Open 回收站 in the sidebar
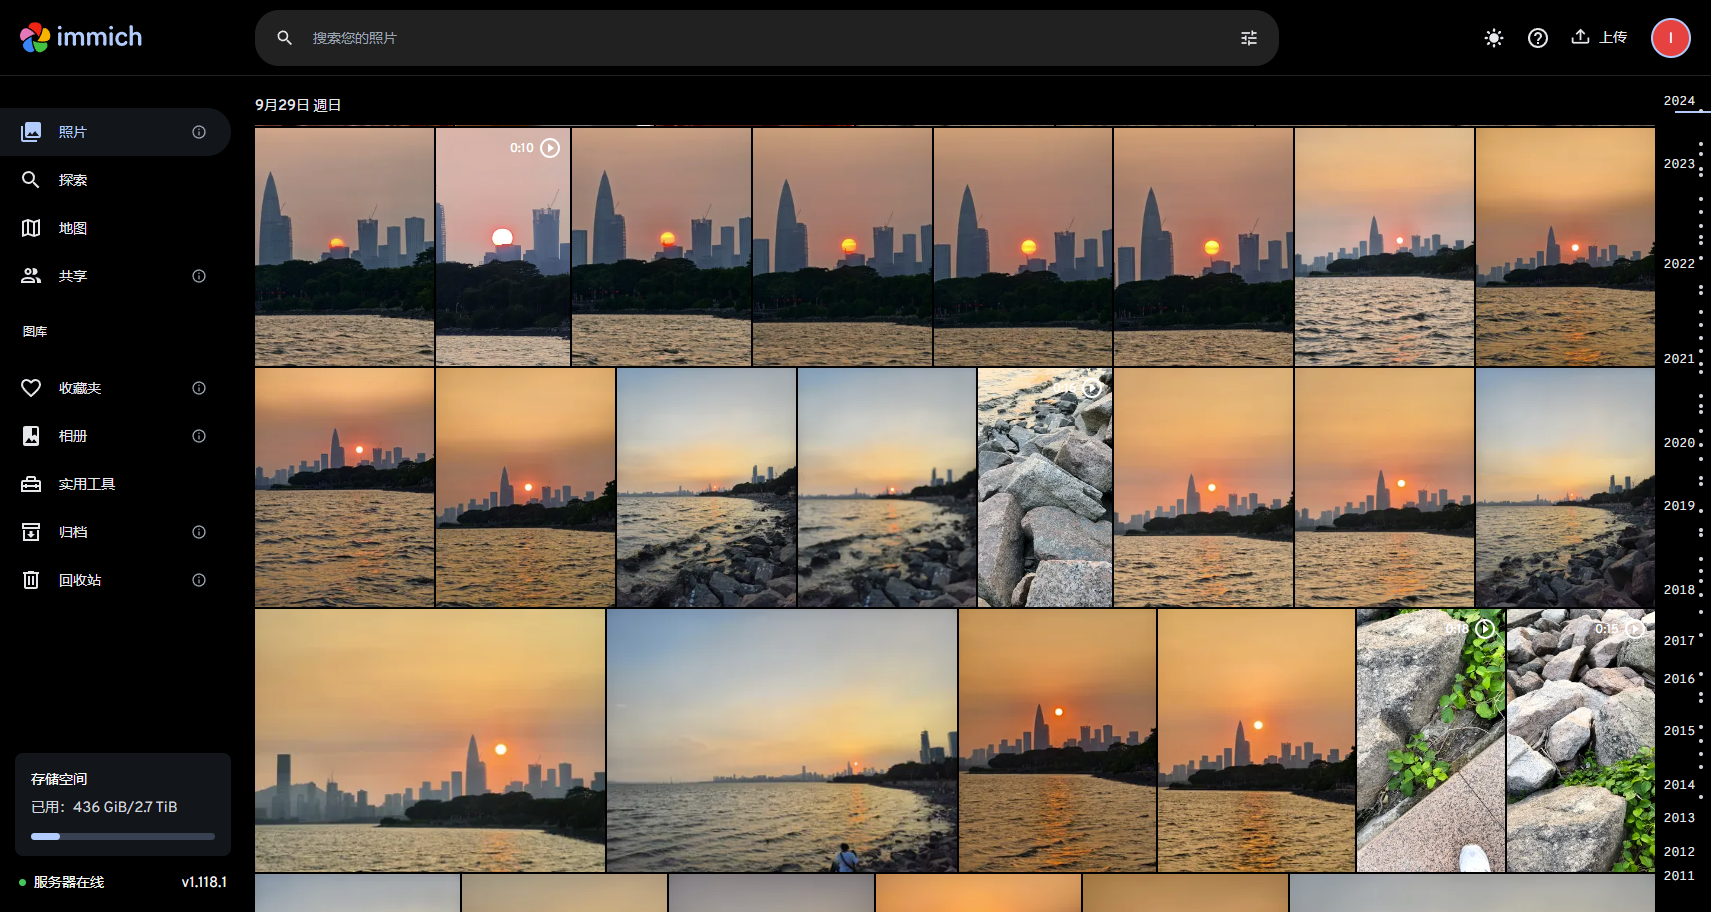 pyautogui.click(x=115, y=580)
